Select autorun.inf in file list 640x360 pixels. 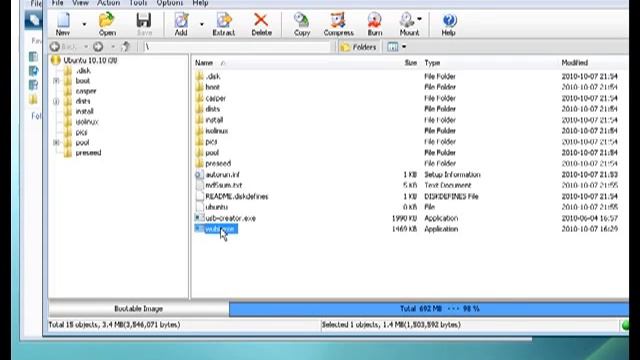click(222, 175)
